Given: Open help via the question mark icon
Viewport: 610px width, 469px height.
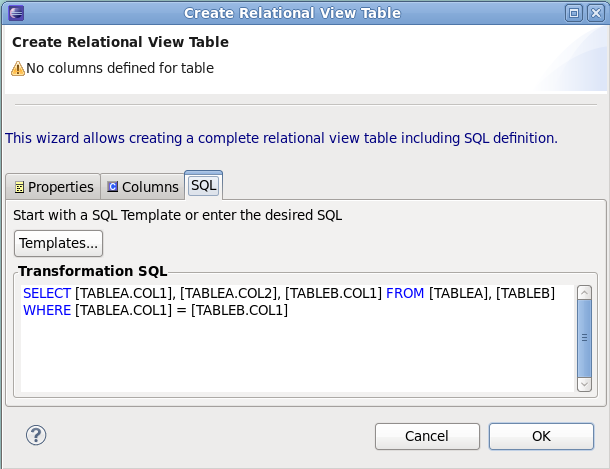Looking at the screenshot, I should [36, 435].
